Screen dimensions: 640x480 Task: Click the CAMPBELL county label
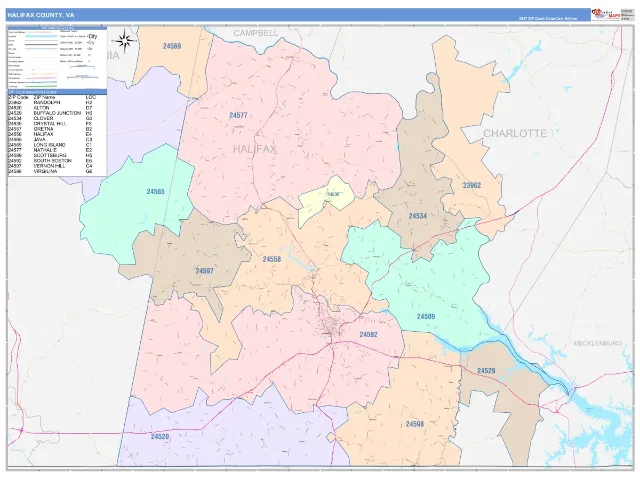click(256, 33)
